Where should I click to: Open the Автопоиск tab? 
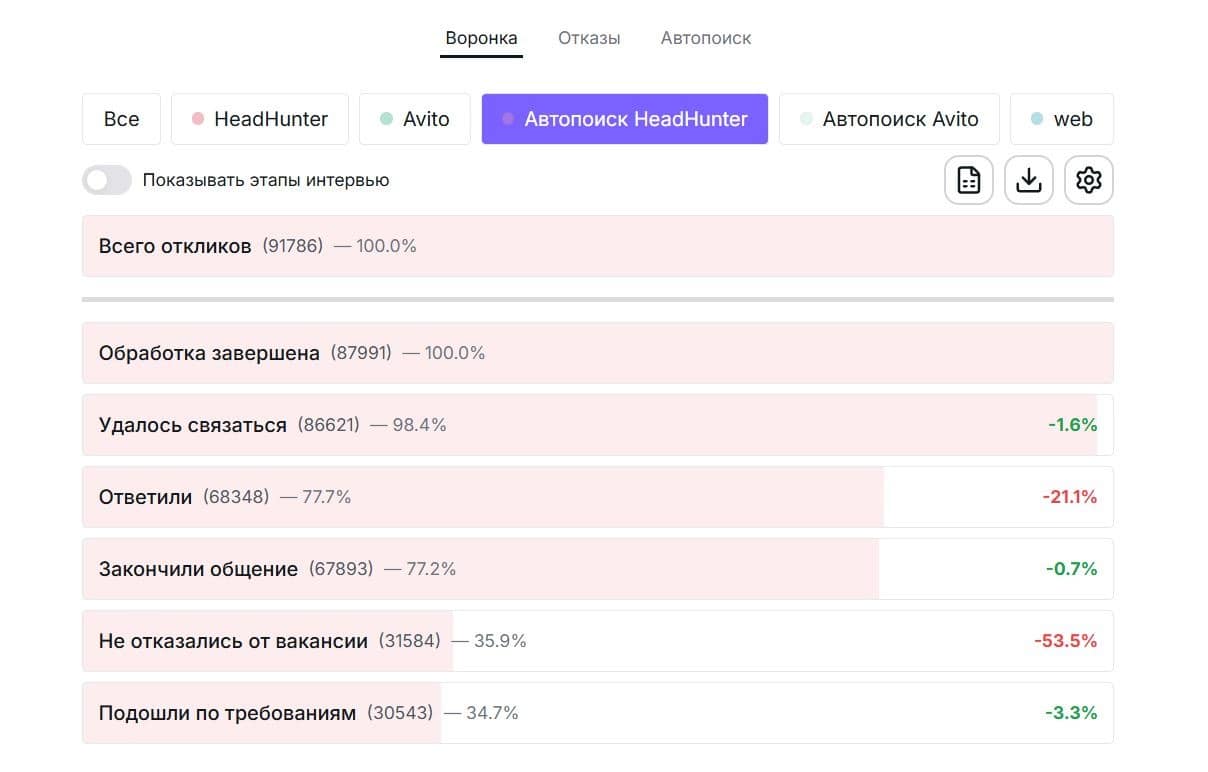pos(706,38)
